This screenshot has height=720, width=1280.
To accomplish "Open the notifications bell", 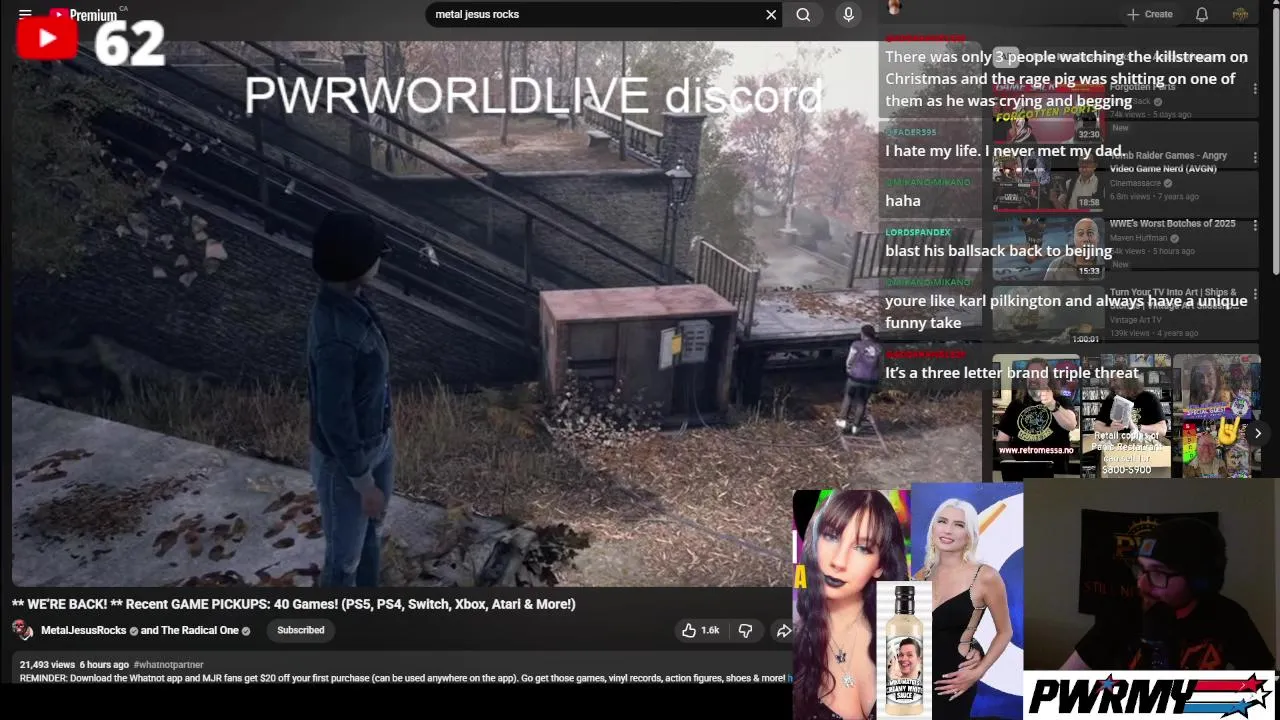I will [1202, 14].
